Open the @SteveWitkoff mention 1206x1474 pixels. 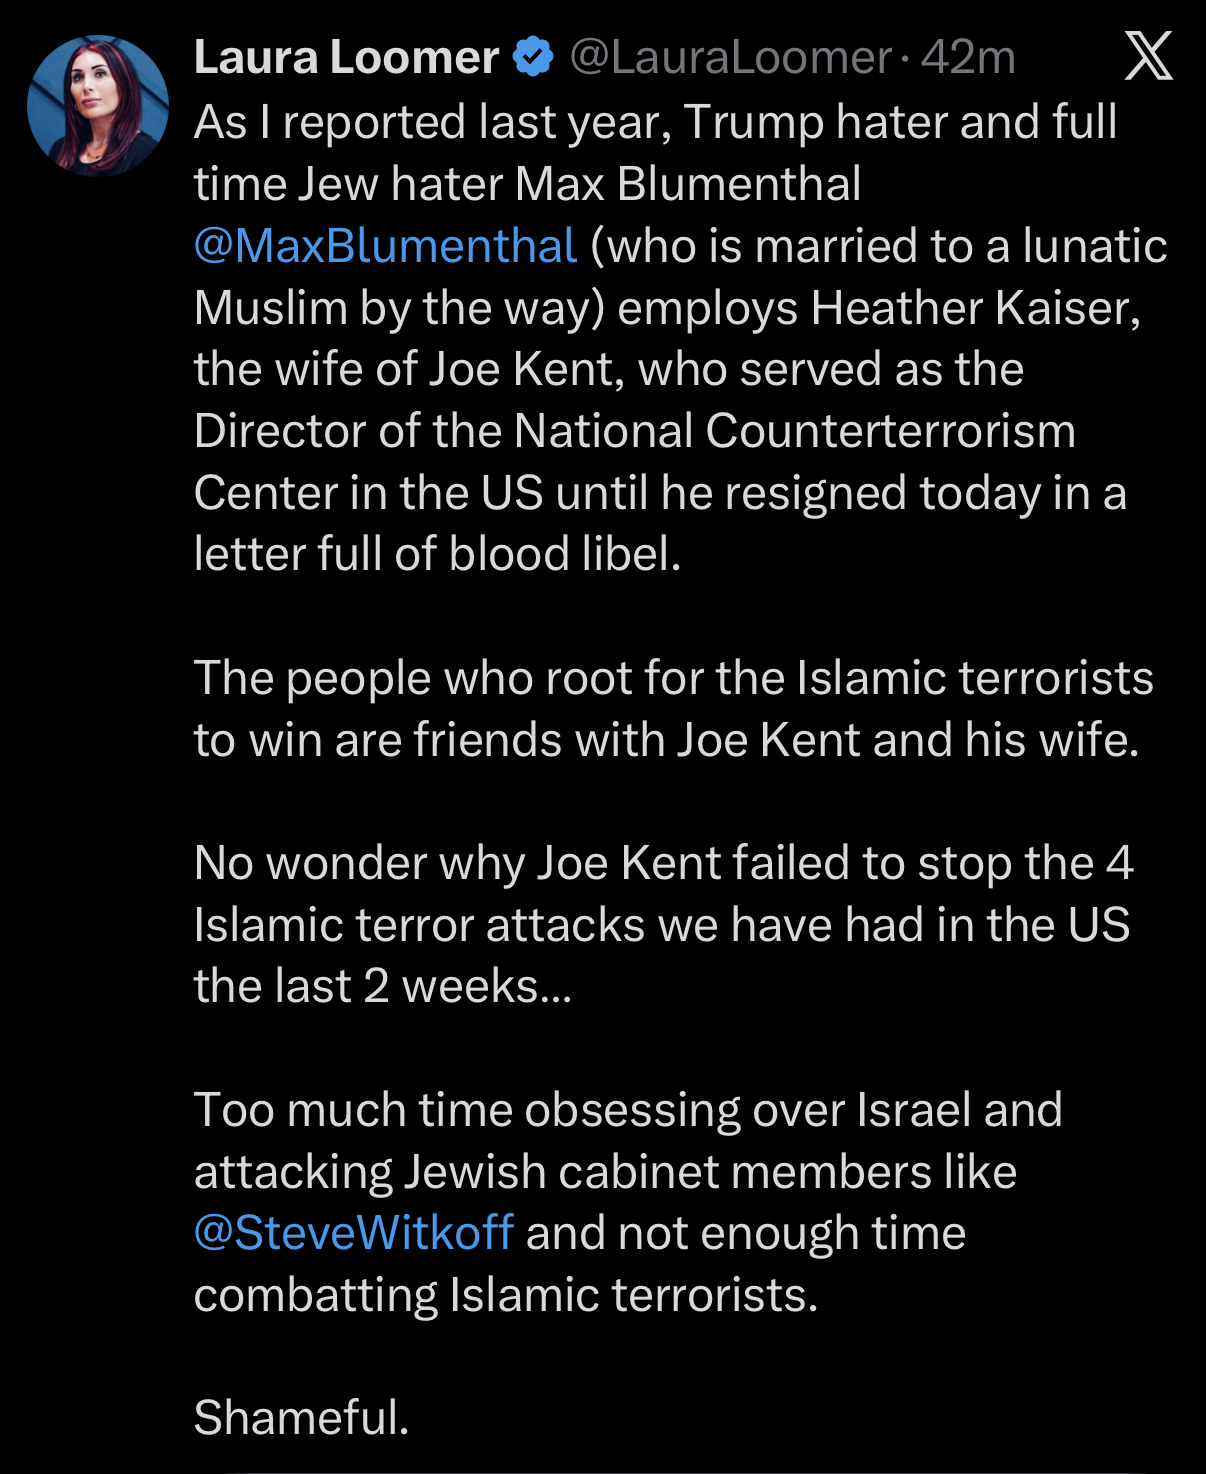click(x=354, y=1232)
